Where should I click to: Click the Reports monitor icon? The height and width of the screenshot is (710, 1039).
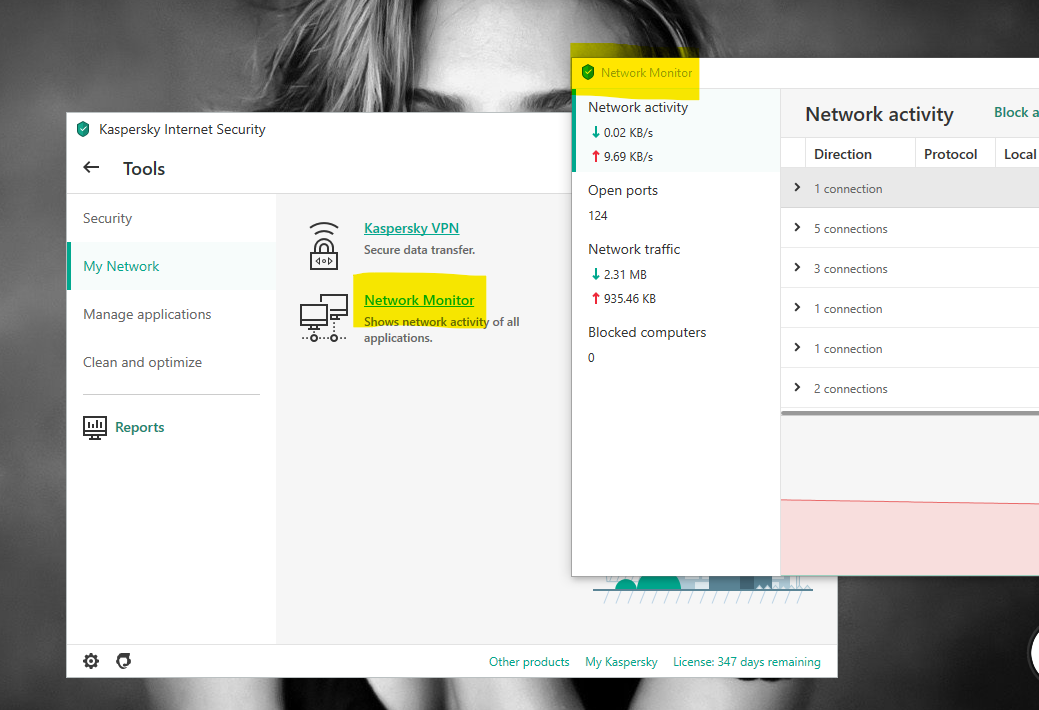tap(95, 428)
